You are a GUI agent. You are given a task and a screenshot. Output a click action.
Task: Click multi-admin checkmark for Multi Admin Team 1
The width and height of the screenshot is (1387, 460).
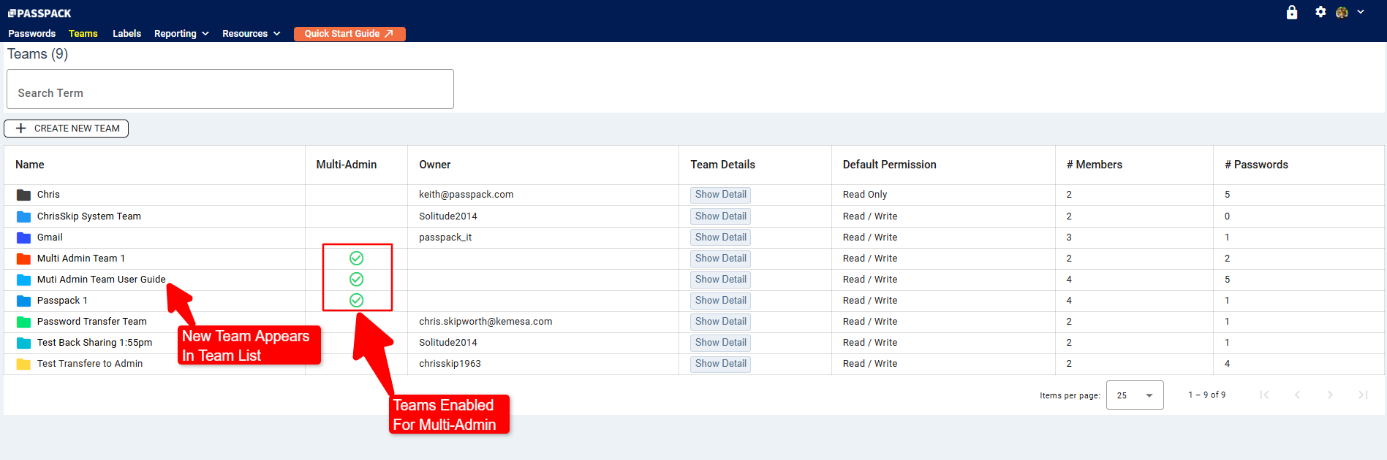[356, 258]
